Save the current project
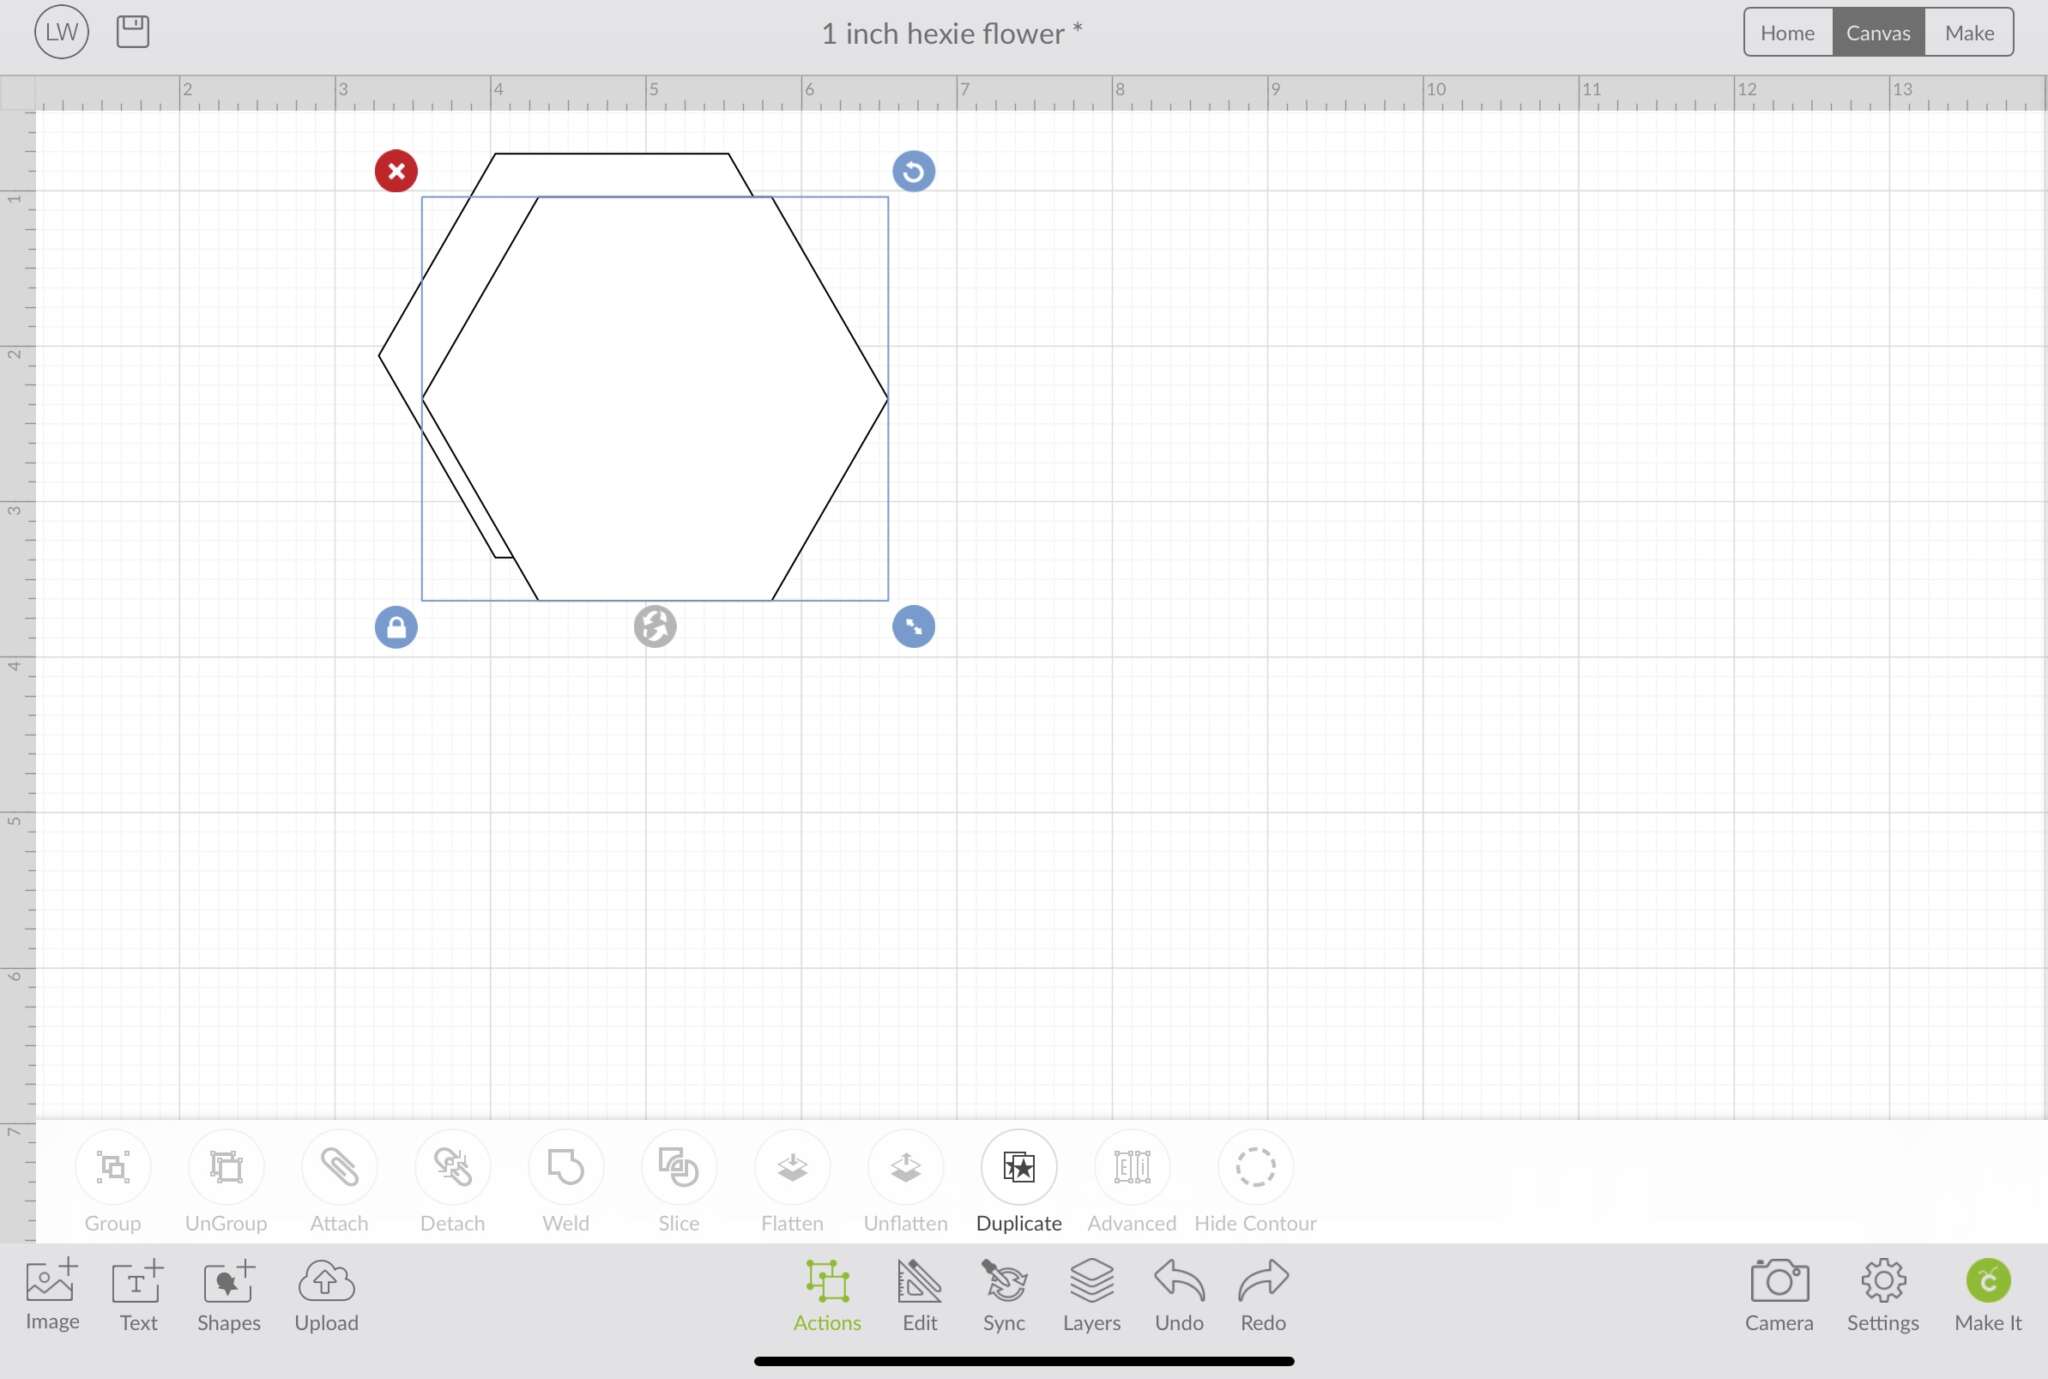2048x1379 pixels. [x=131, y=31]
